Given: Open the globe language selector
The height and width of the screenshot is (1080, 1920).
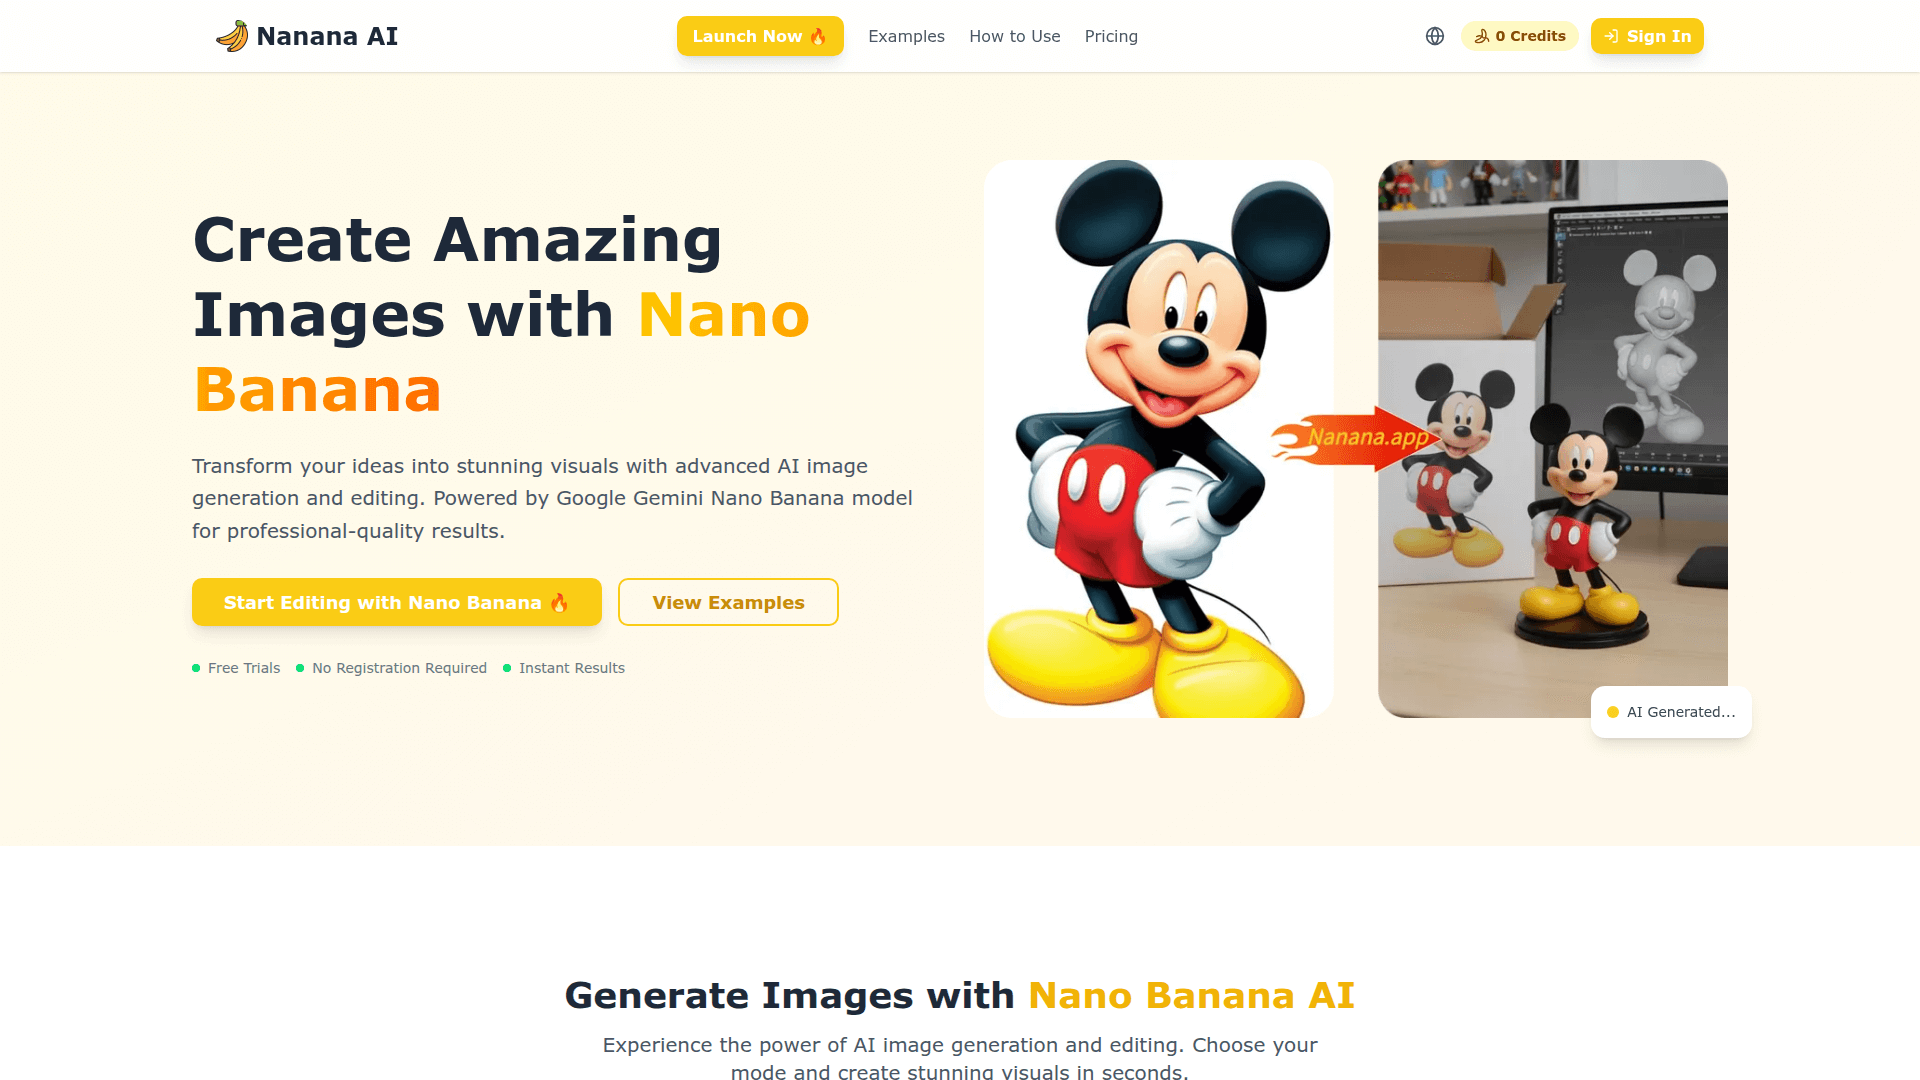Looking at the screenshot, I should 1435,36.
